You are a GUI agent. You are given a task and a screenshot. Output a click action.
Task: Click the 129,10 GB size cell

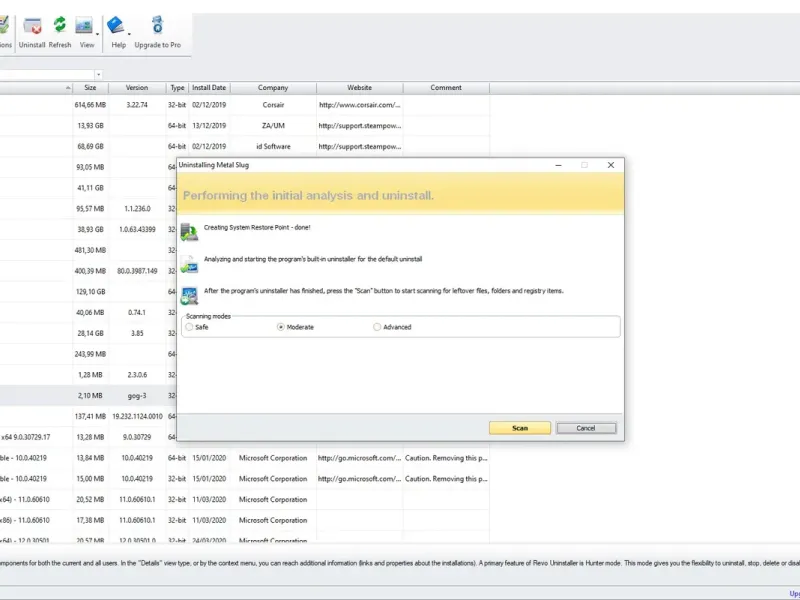[x=90, y=292]
